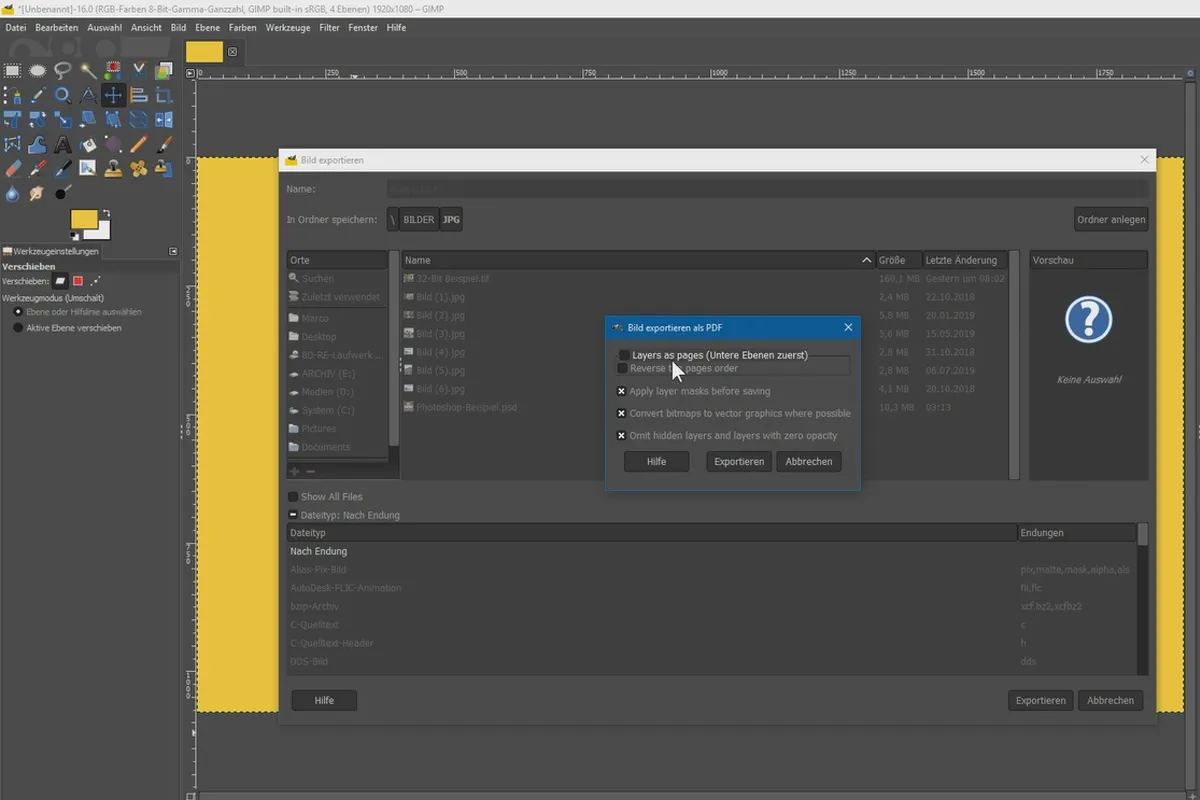Activate the Text tool in the toolbox

click(63, 145)
